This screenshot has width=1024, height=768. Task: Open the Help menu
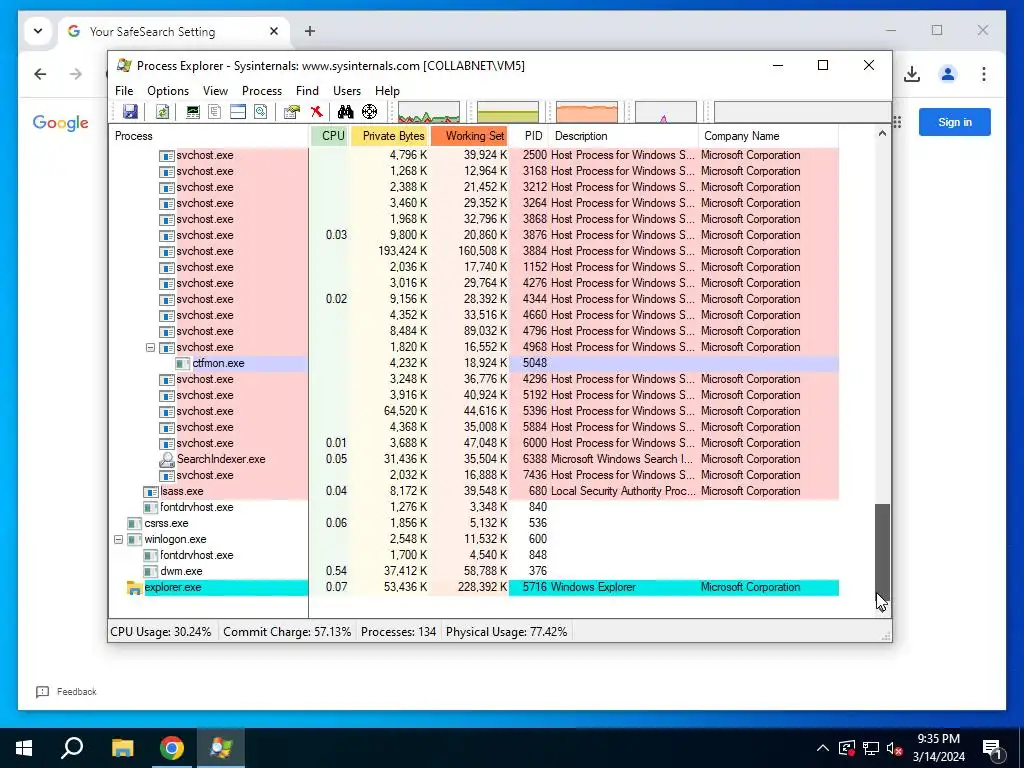click(x=387, y=91)
